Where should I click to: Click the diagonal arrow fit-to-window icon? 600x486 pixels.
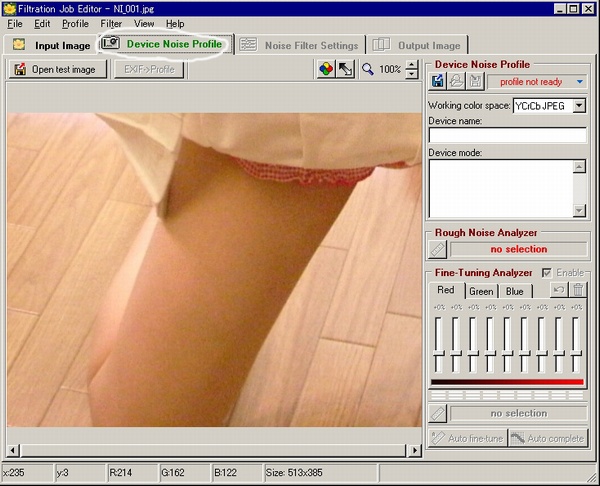pos(346,69)
